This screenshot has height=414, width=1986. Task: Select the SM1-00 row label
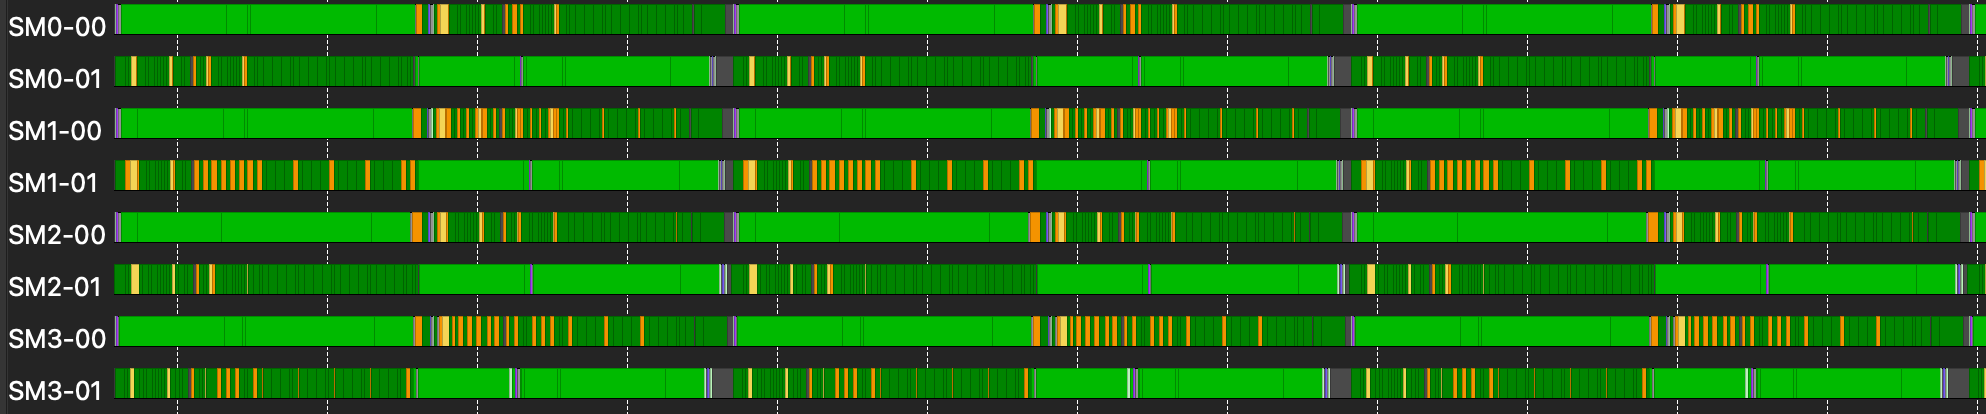[55, 131]
